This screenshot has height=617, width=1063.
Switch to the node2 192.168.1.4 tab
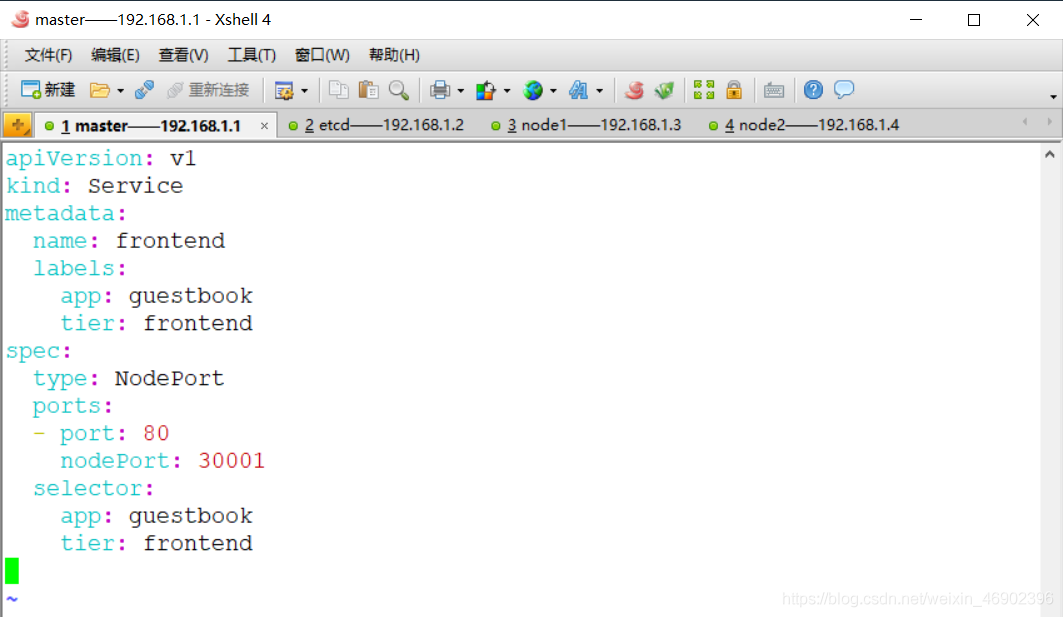point(804,125)
